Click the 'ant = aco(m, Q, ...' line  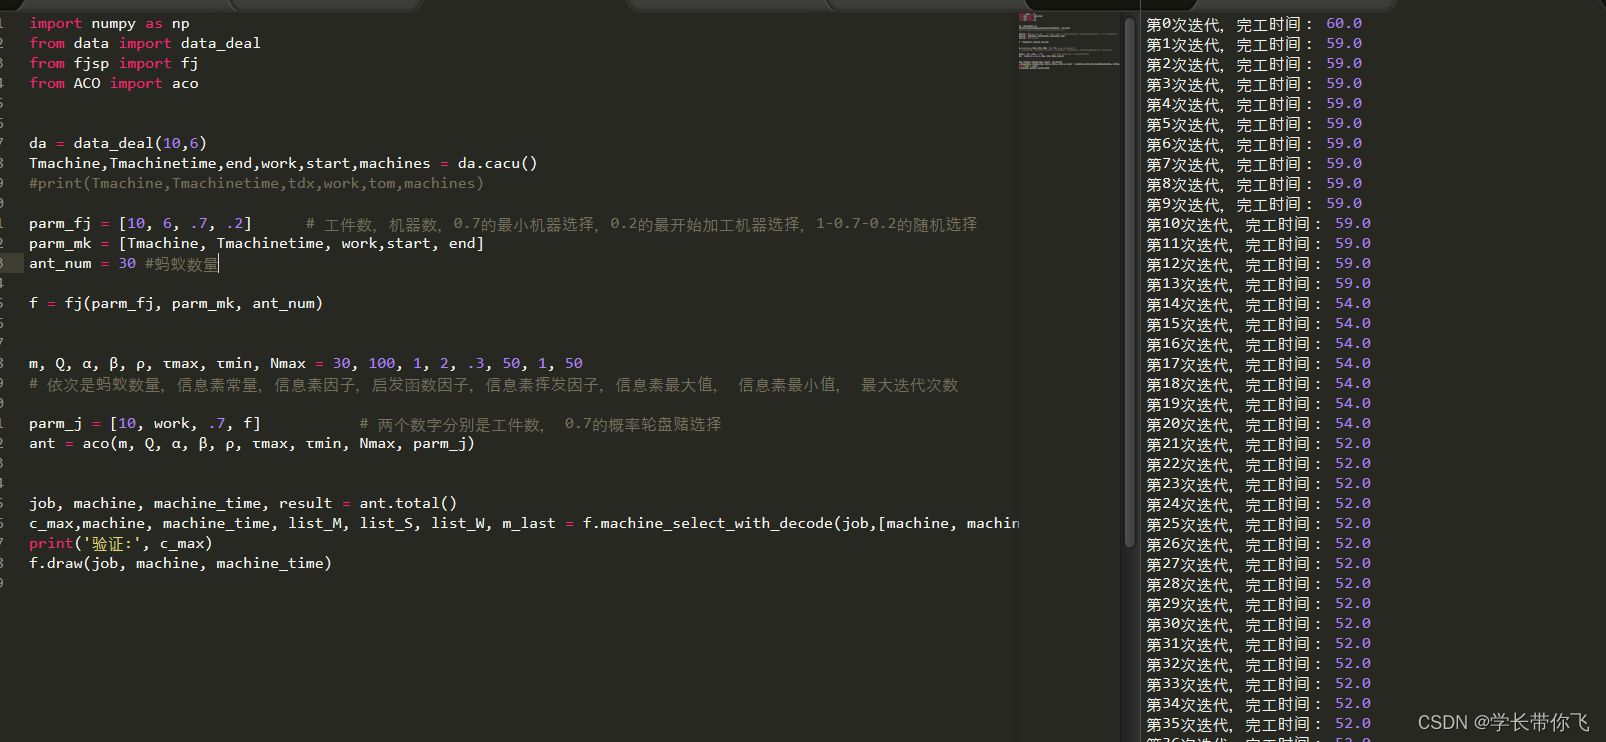[252, 443]
